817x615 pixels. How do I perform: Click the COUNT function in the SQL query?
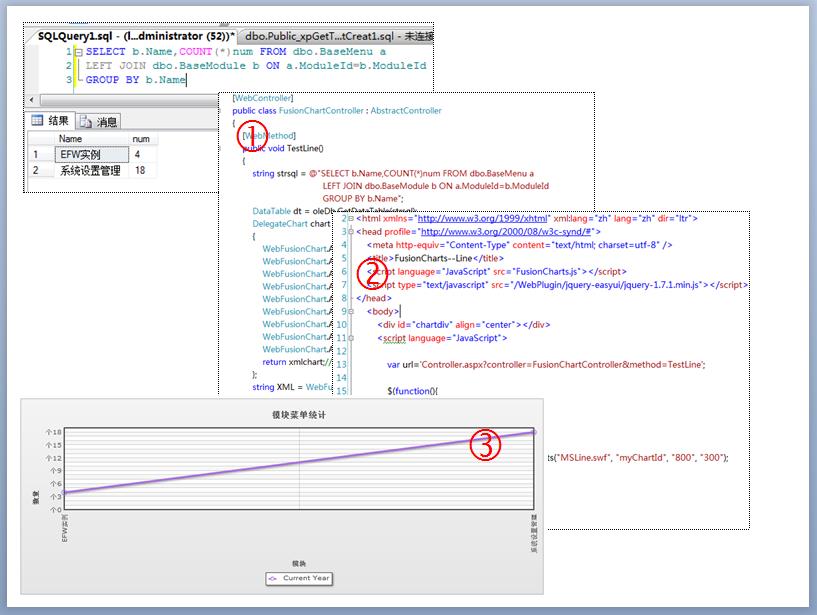(195, 52)
